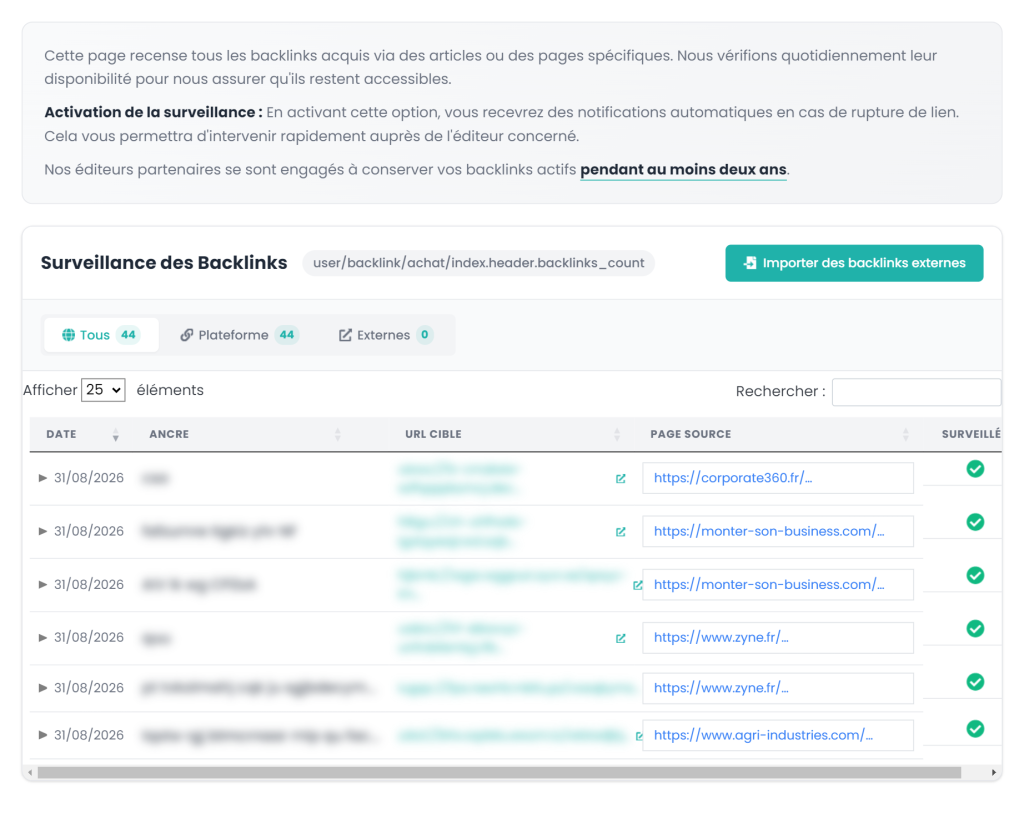Open external link icon in second monter-son-business row
This screenshot has height=824, width=1024.
637,585
